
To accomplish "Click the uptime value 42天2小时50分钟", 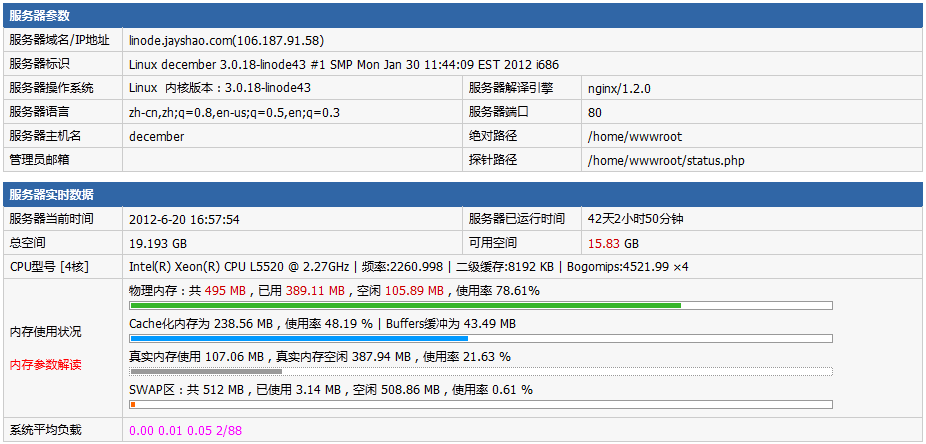I will (x=635, y=219).
